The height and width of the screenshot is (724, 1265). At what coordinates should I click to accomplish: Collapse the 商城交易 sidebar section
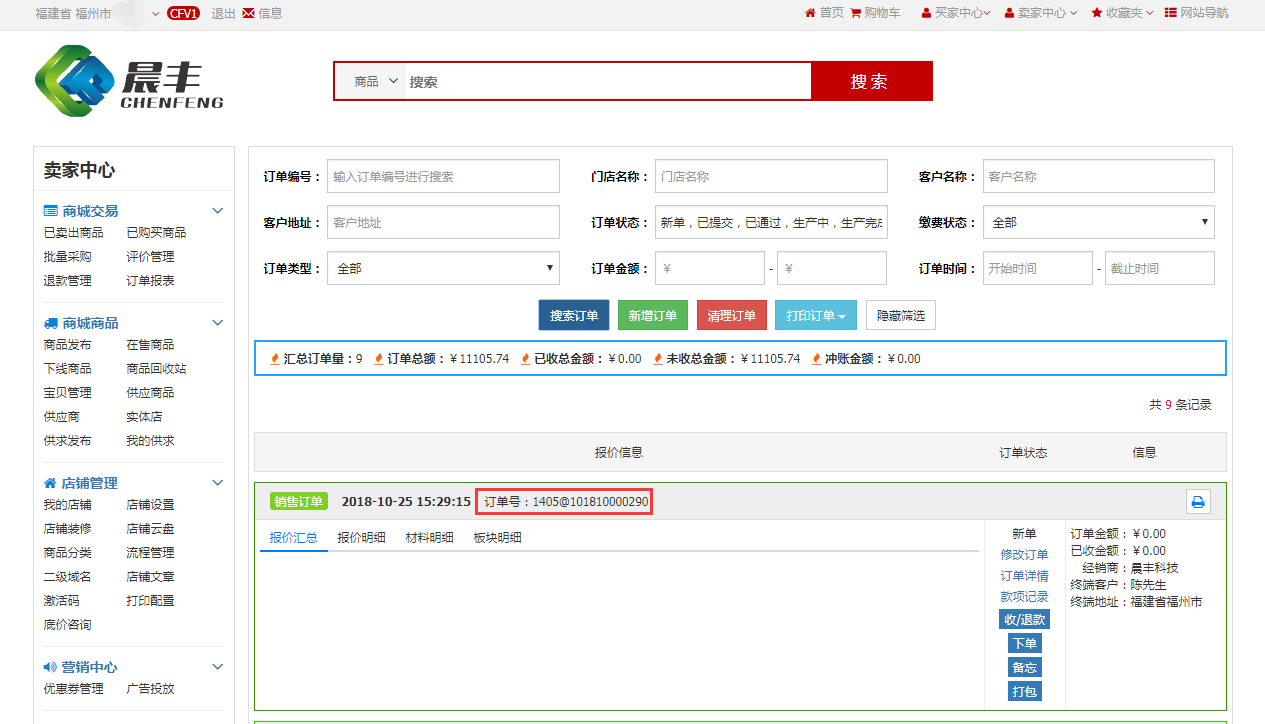pyautogui.click(x=217, y=211)
